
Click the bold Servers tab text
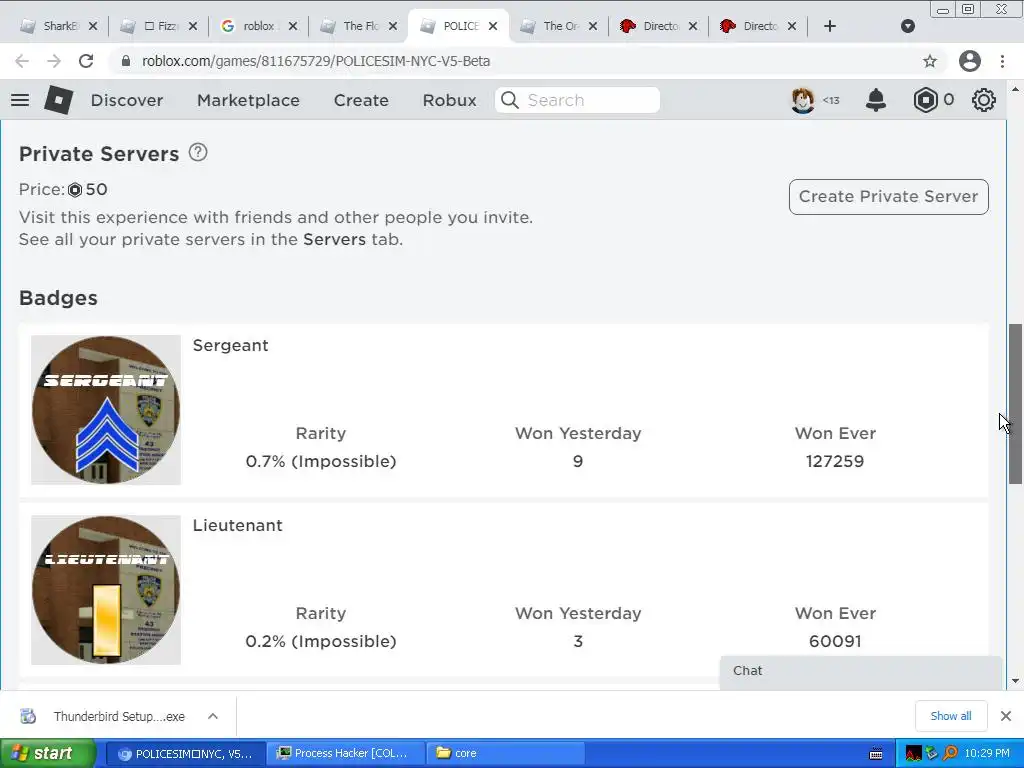(334, 240)
